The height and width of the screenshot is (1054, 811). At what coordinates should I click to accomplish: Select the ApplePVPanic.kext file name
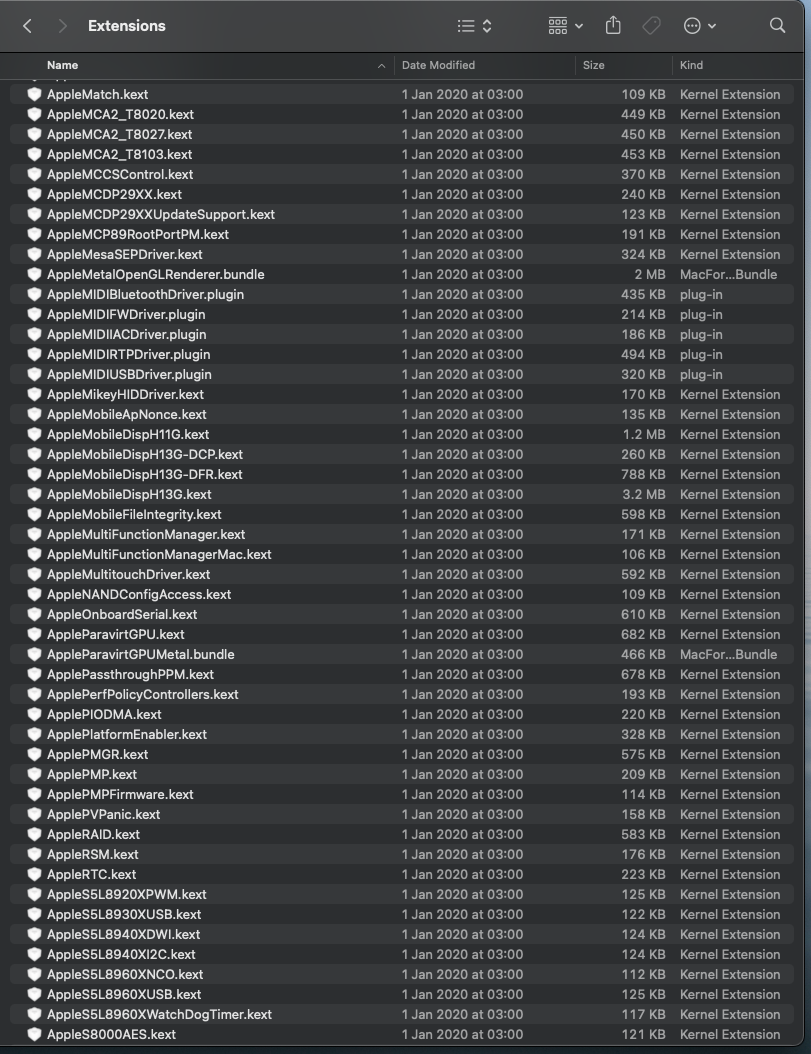click(104, 815)
